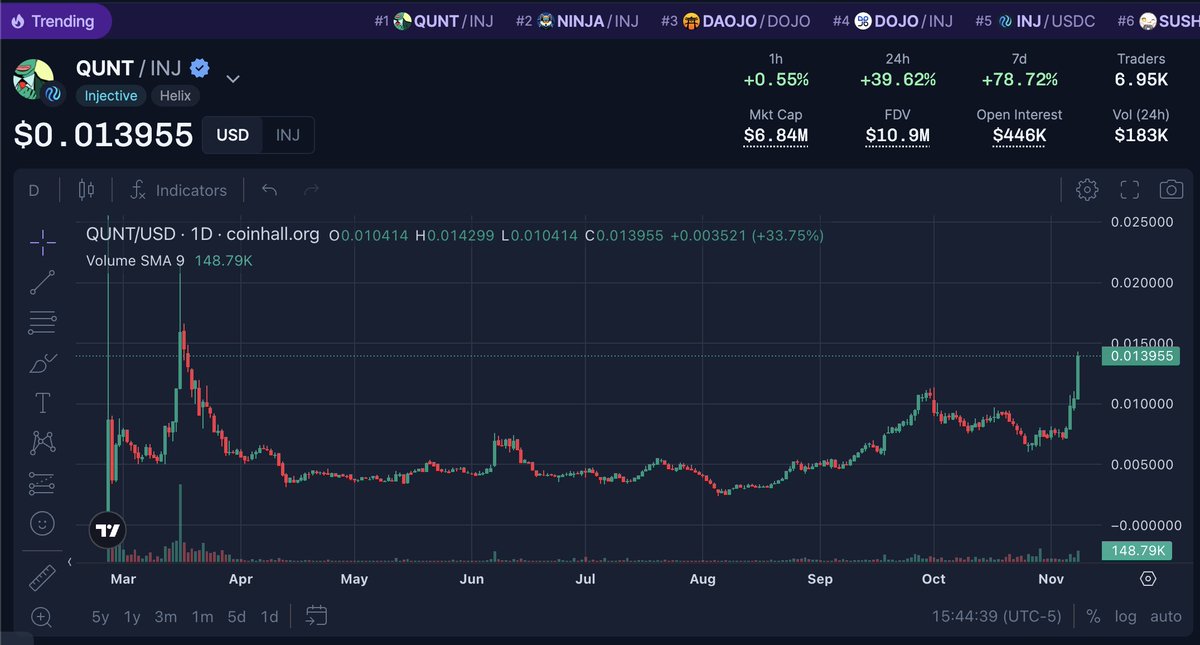Set the chart range to 1d
The height and width of the screenshot is (645, 1200).
coord(270,617)
